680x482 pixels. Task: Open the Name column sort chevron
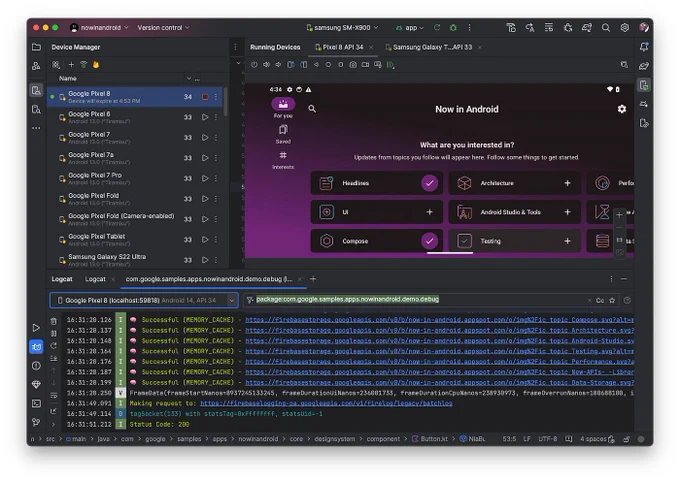[x=189, y=79]
